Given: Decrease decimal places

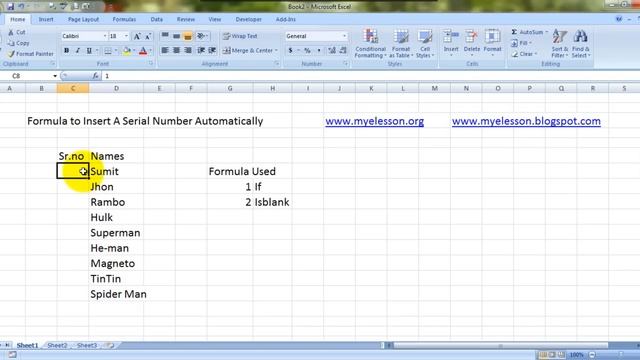Looking at the screenshot, I should click(x=343, y=51).
